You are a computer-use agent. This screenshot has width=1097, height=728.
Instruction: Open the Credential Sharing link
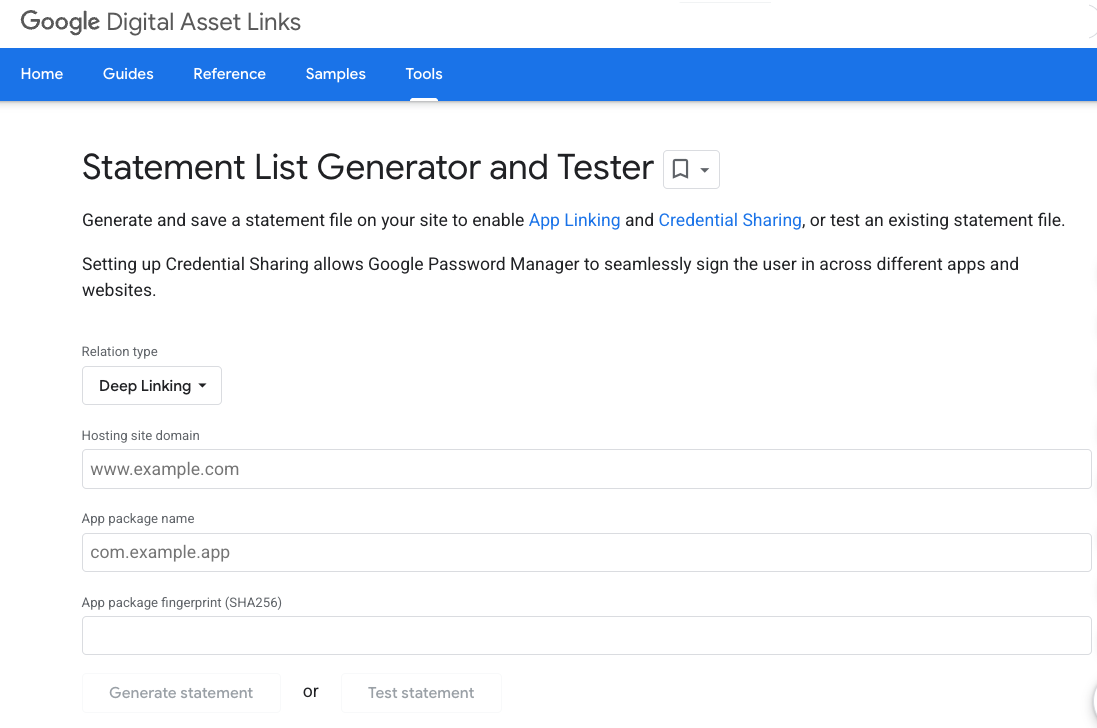(729, 220)
